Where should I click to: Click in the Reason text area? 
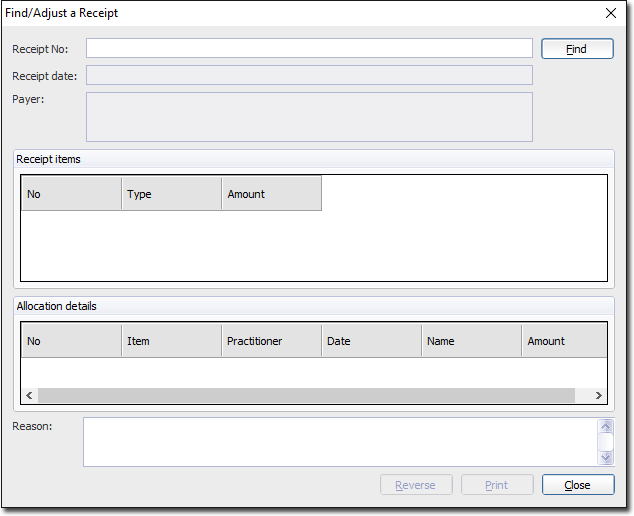(339, 442)
